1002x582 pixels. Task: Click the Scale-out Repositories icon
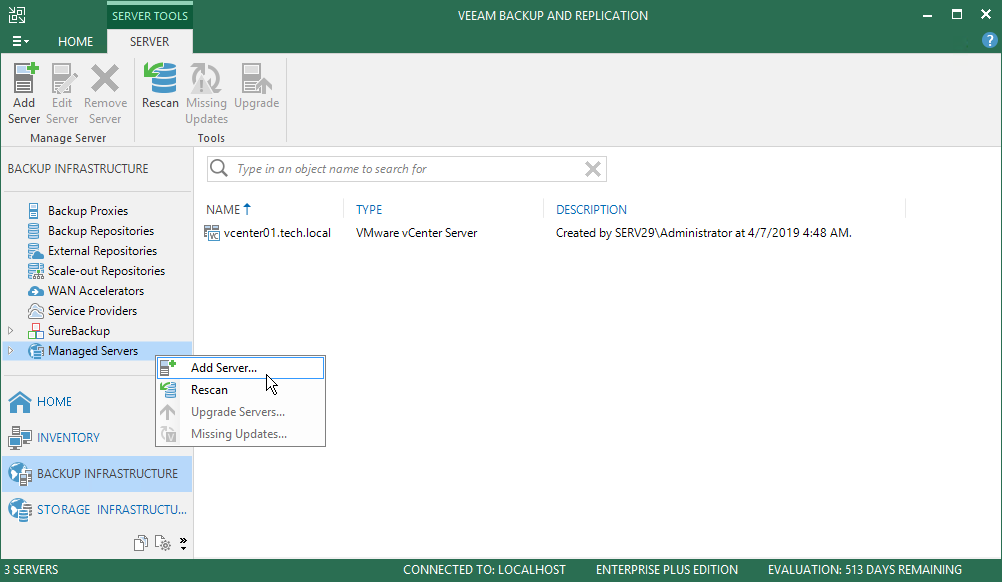coord(36,271)
